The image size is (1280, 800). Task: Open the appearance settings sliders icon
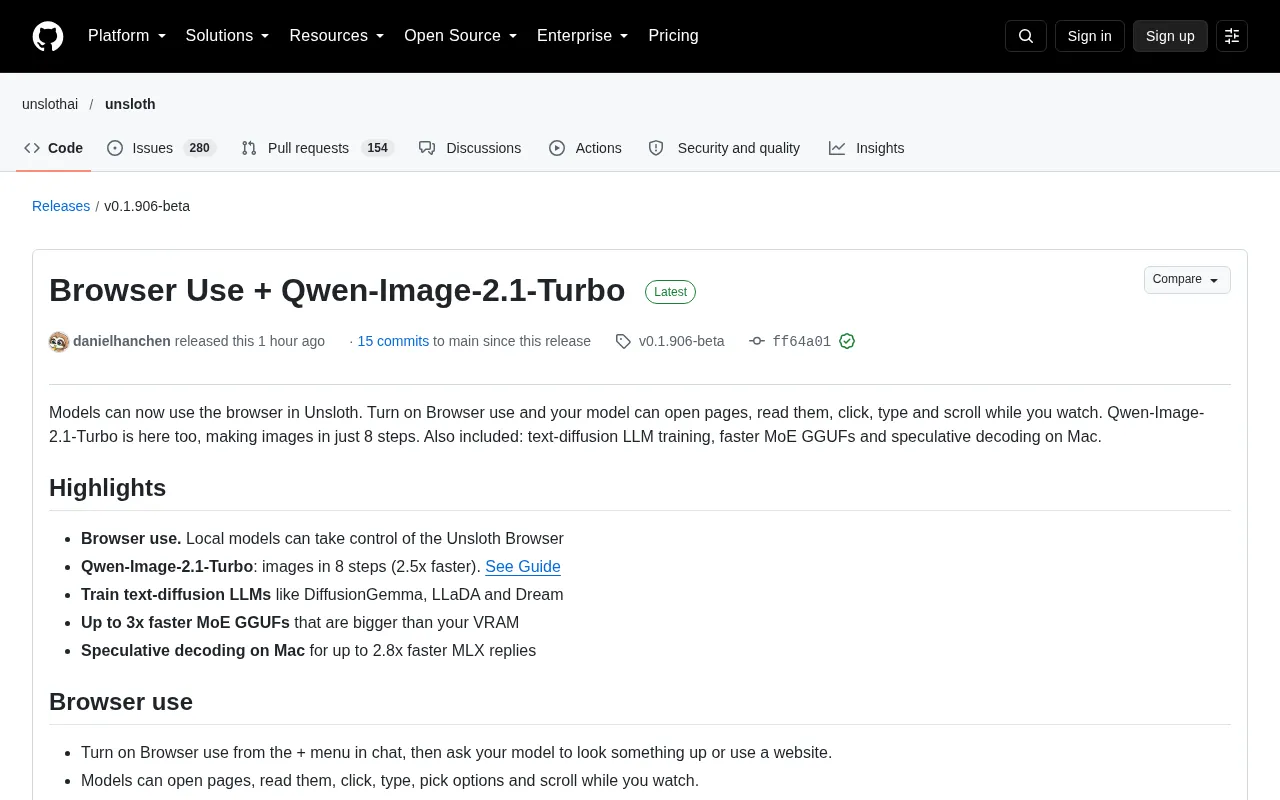[1232, 36]
